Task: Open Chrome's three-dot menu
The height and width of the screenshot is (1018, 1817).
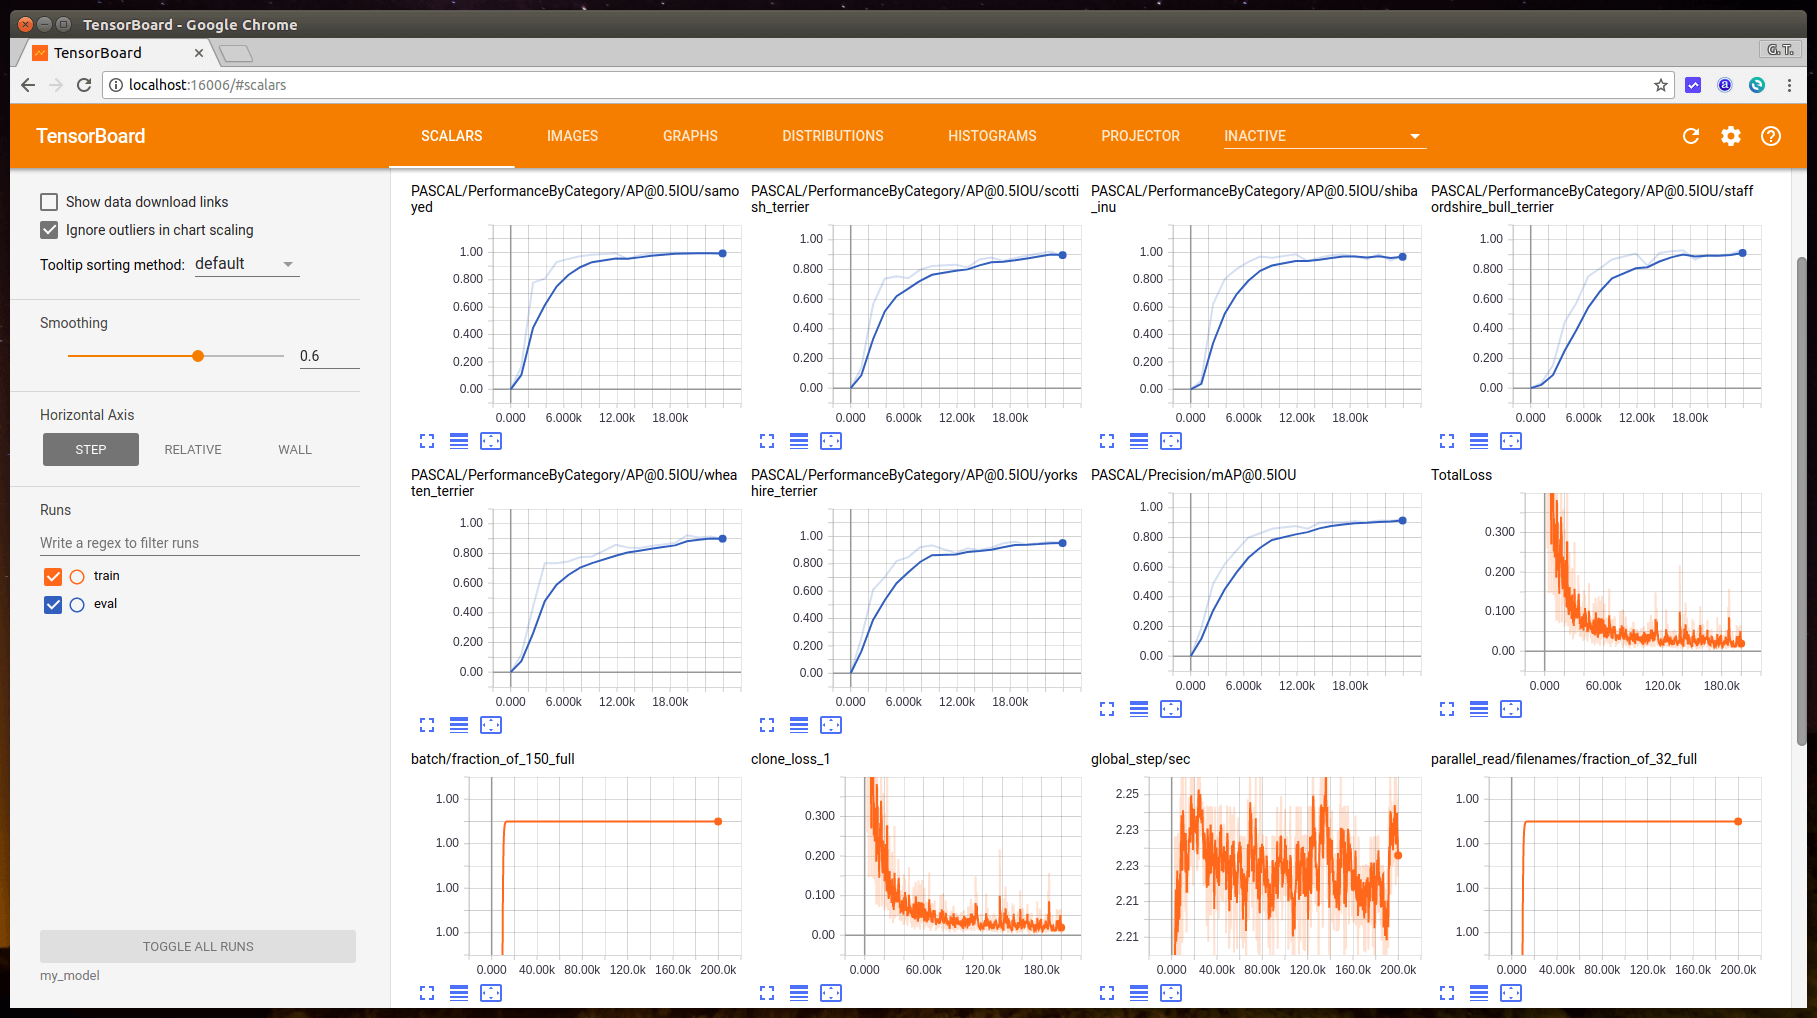Action: (x=1789, y=85)
